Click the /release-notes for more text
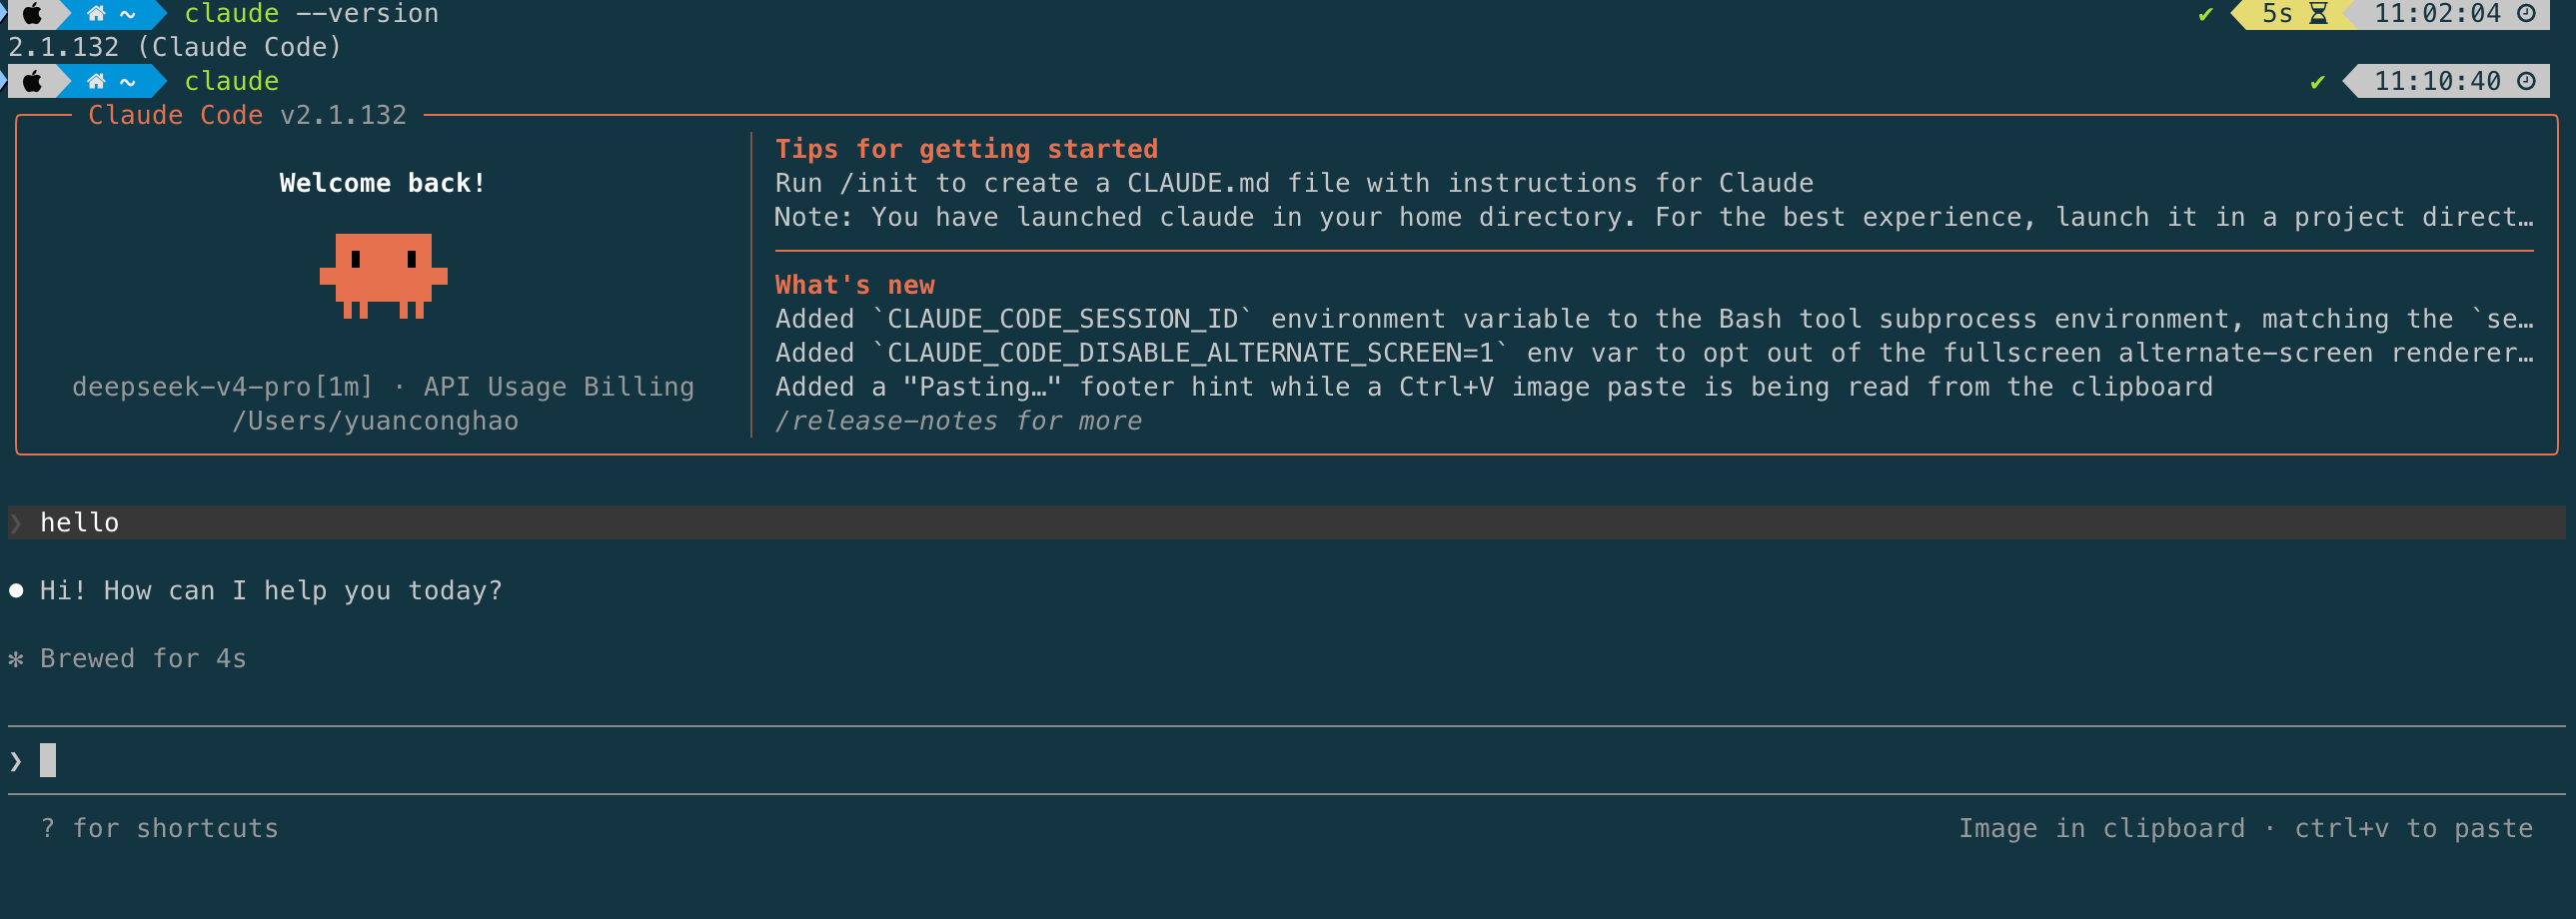The image size is (2576, 919). pyautogui.click(x=958, y=421)
